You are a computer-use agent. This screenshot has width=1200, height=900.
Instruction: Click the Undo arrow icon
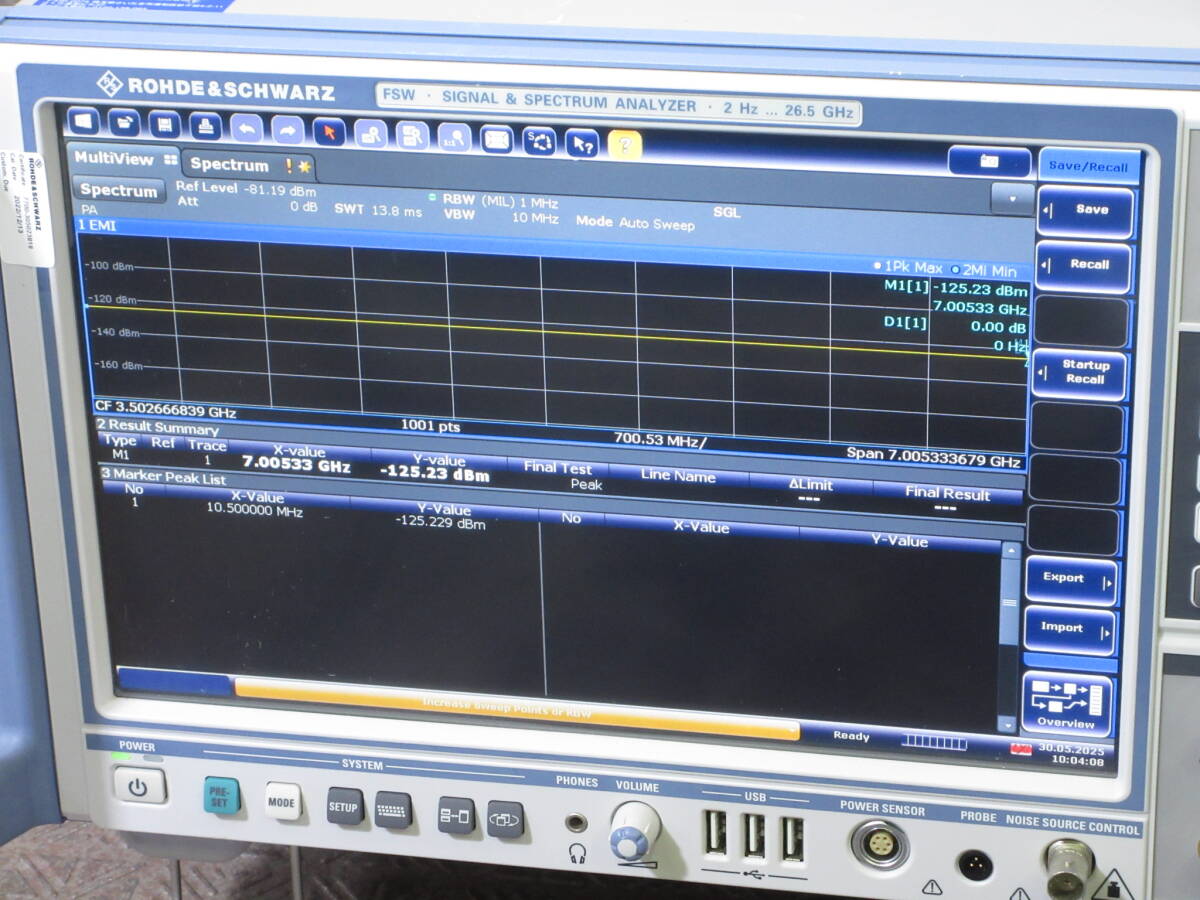246,128
